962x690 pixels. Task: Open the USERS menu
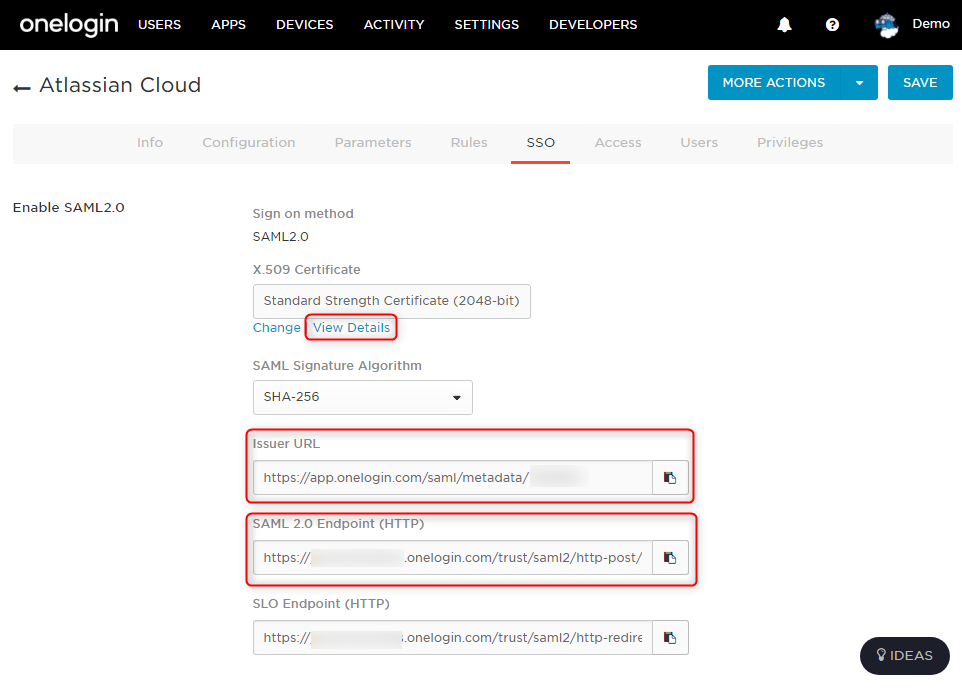[160, 25]
